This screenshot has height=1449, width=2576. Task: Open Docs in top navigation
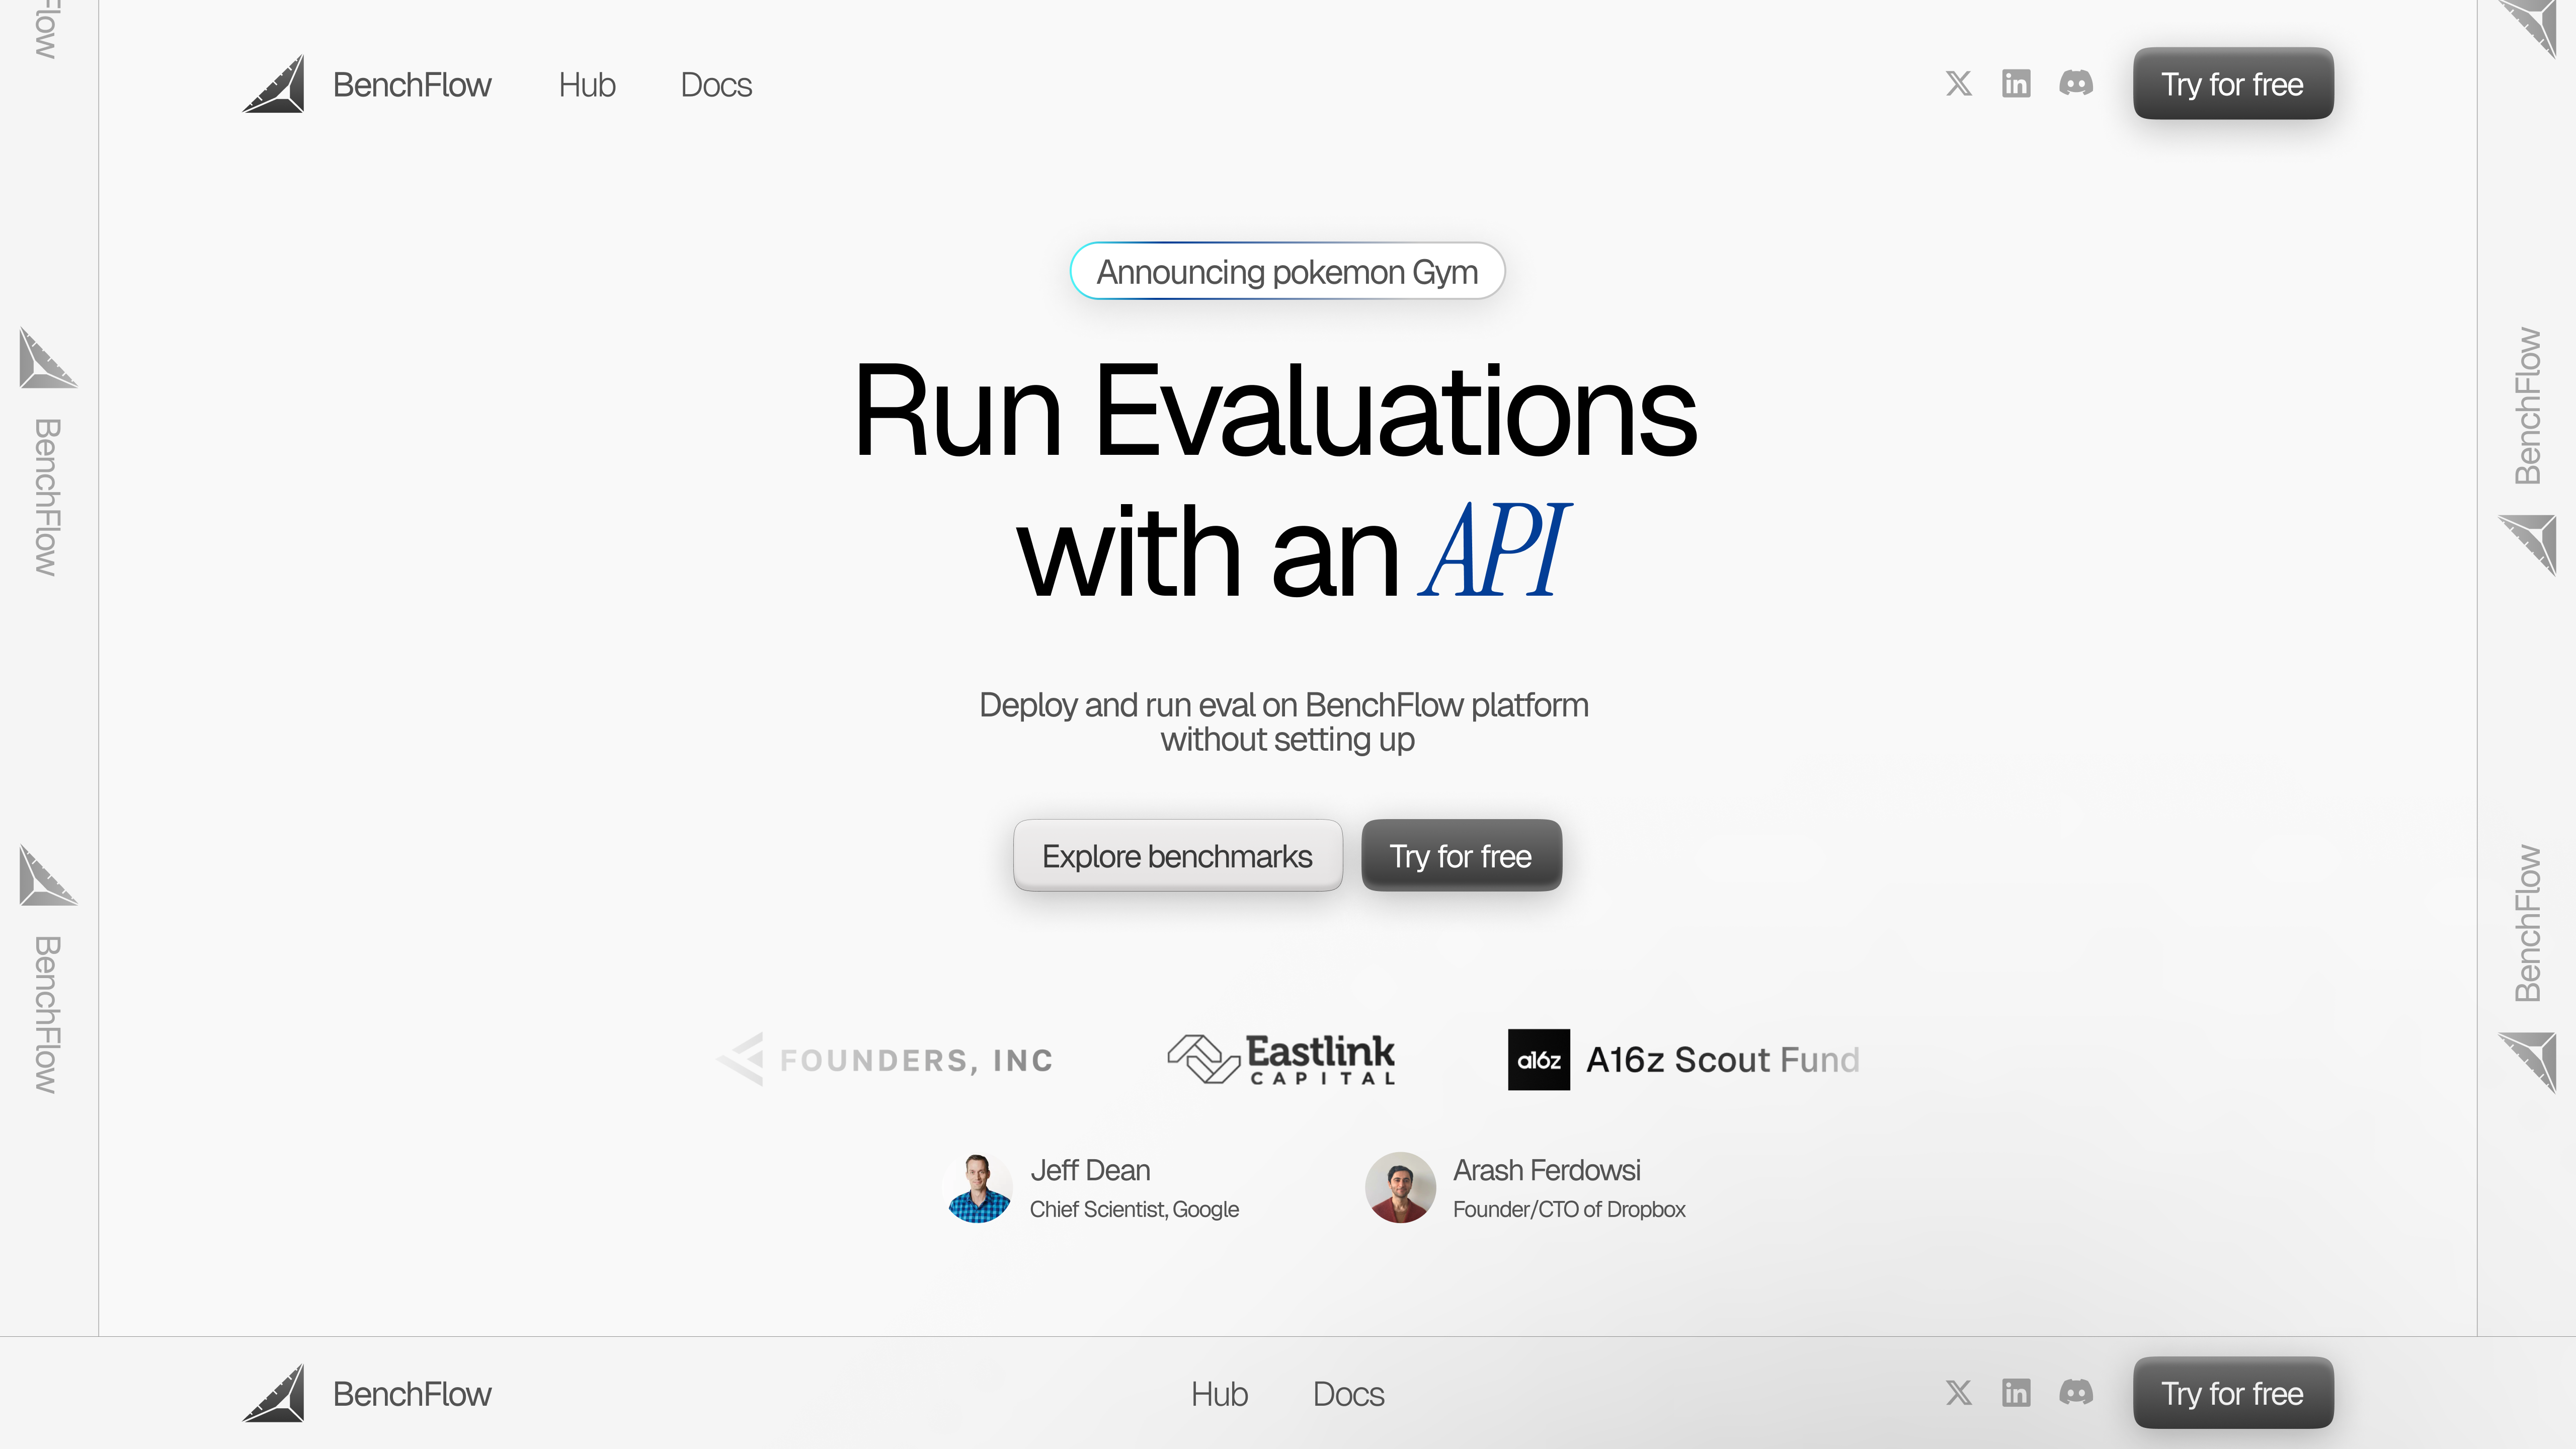pos(716,85)
